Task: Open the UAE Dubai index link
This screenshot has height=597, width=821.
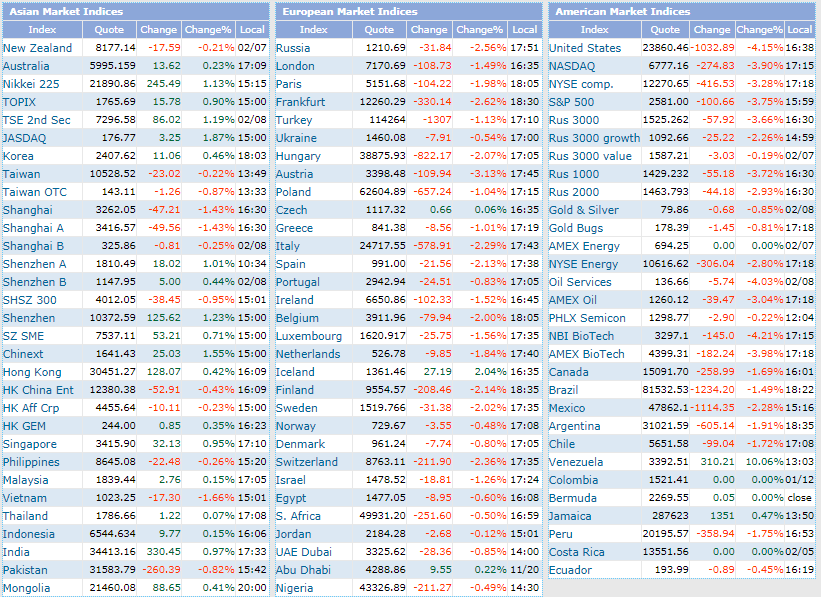Action: 304,552
